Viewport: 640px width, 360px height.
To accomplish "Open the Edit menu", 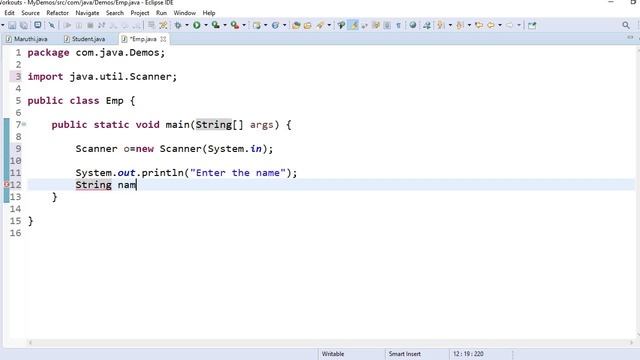I will coord(9,13).
